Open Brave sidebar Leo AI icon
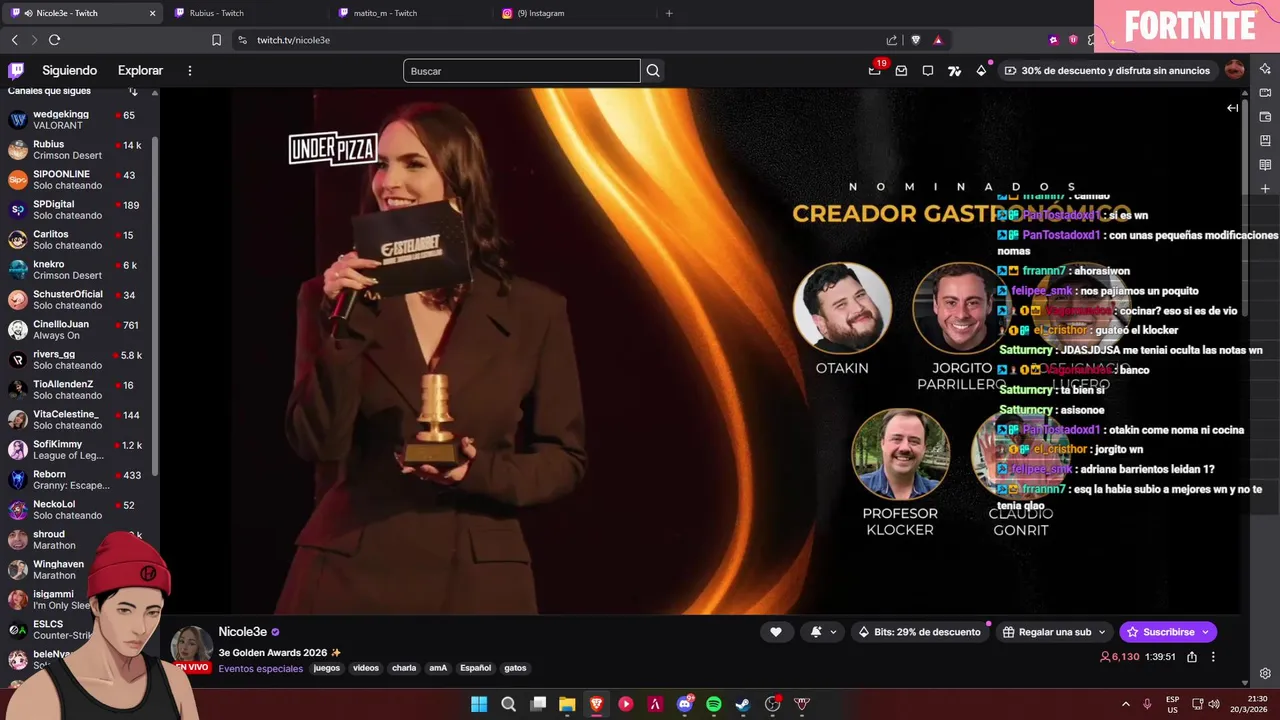This screenshot has width=1280, height=720. 1265,69
